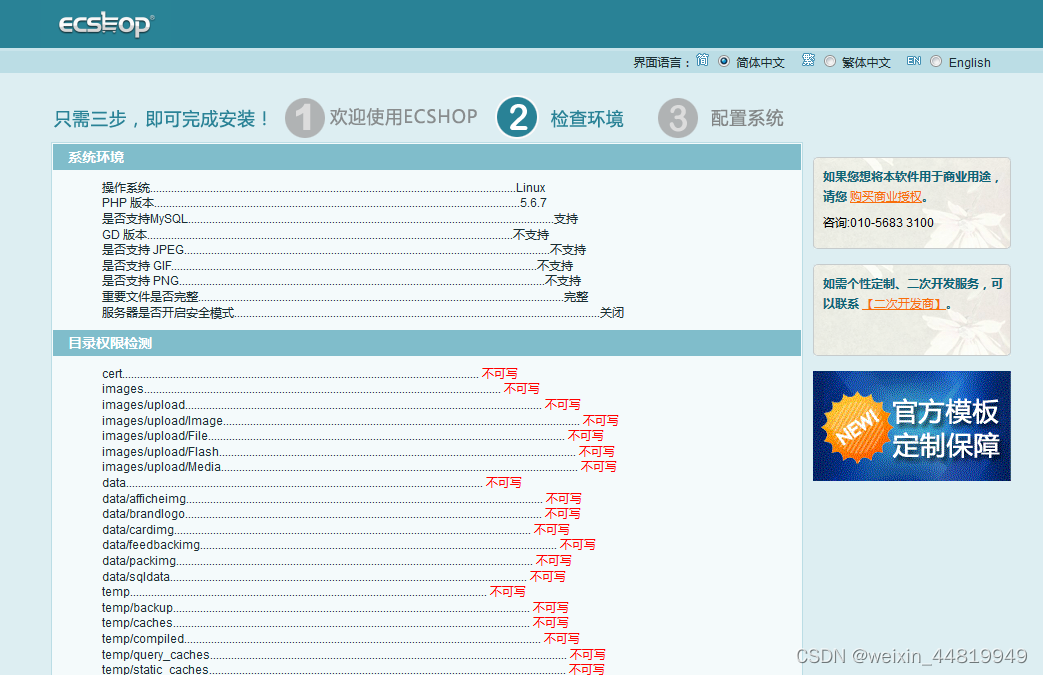Click the 咨询:010-5683 3100 phone text
This screenshot has height=675, width=1043.
click(878, 223)
